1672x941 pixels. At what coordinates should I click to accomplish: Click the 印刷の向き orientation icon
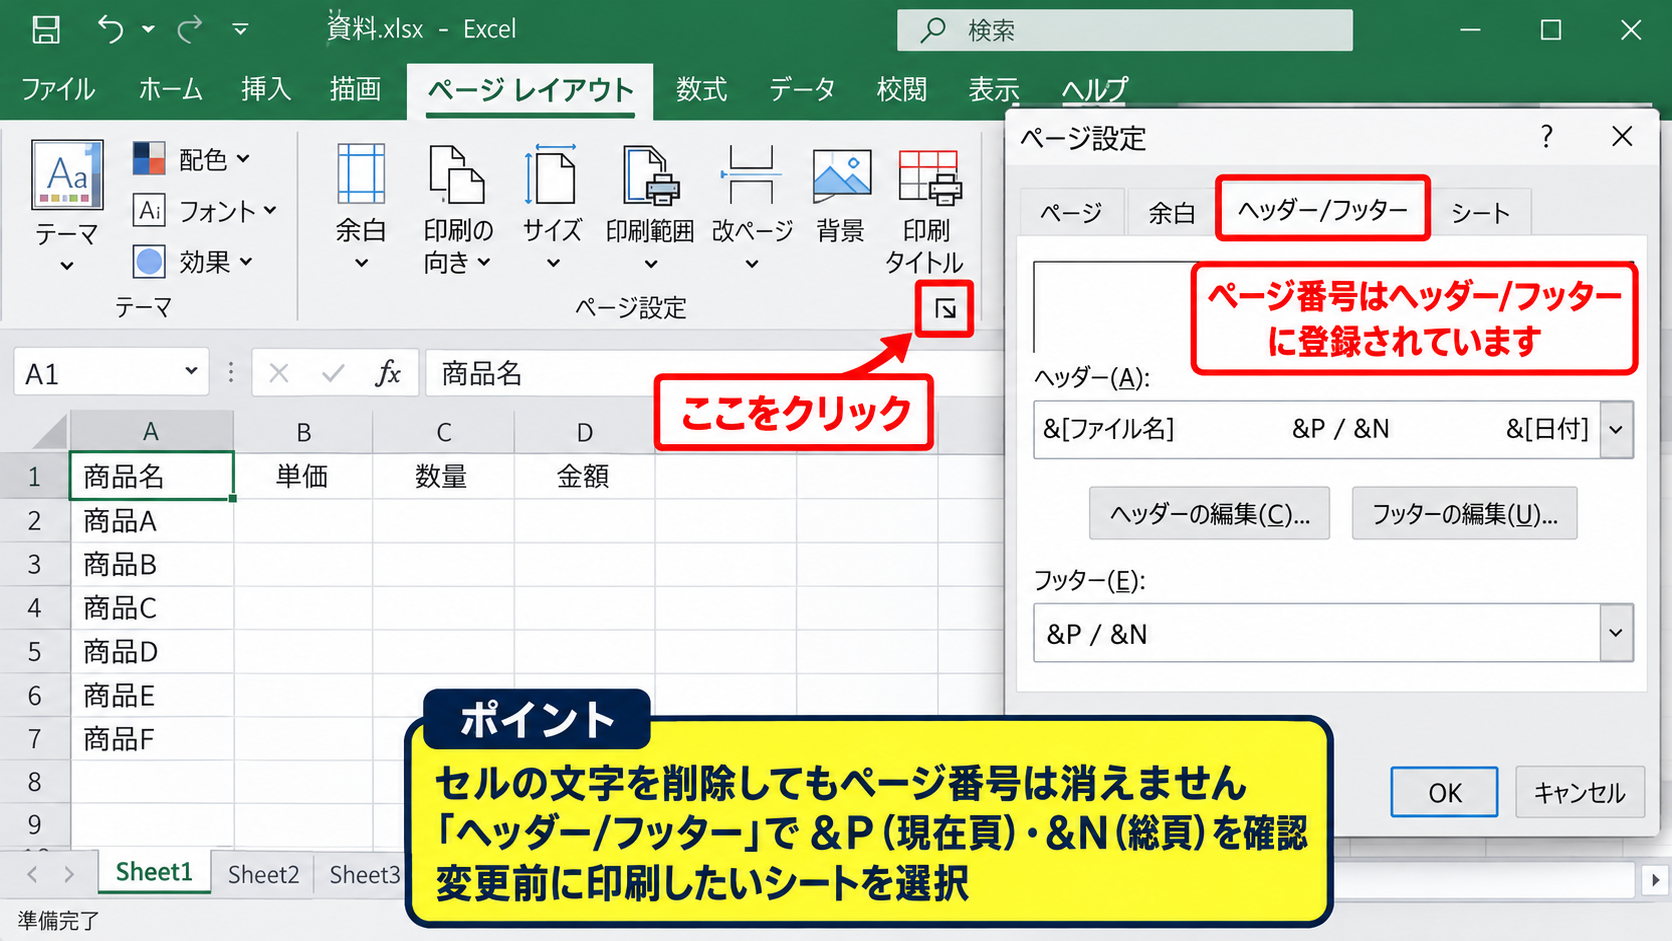[457, 175]
